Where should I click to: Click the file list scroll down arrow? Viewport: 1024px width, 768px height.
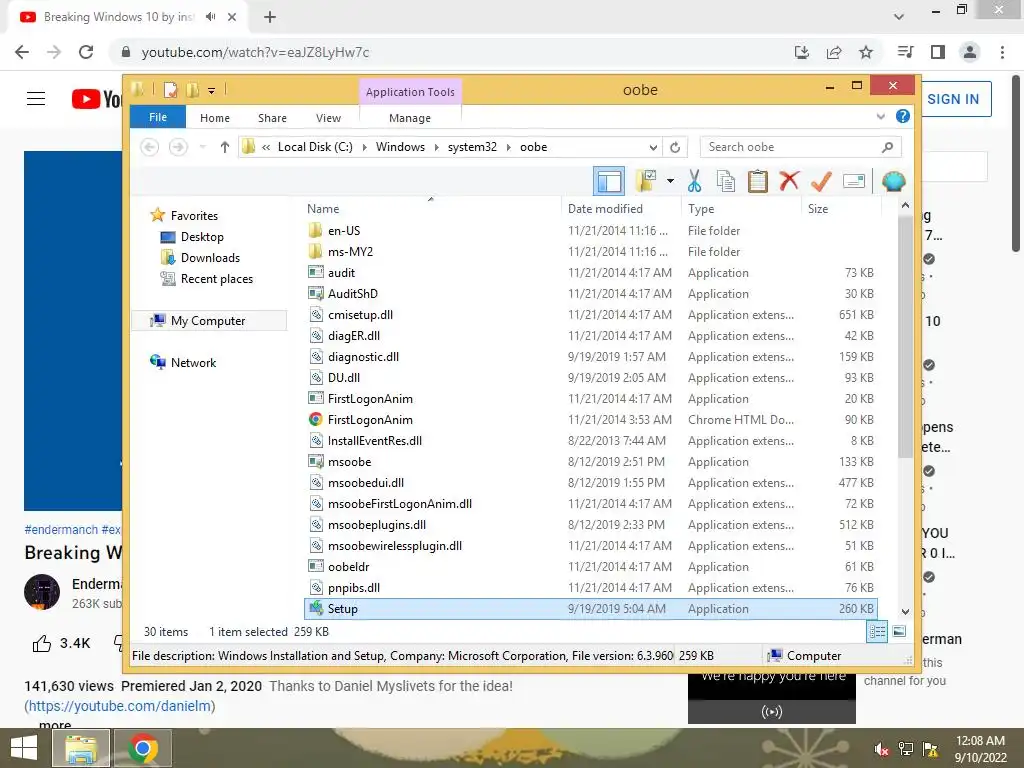(x=905, y=611)
